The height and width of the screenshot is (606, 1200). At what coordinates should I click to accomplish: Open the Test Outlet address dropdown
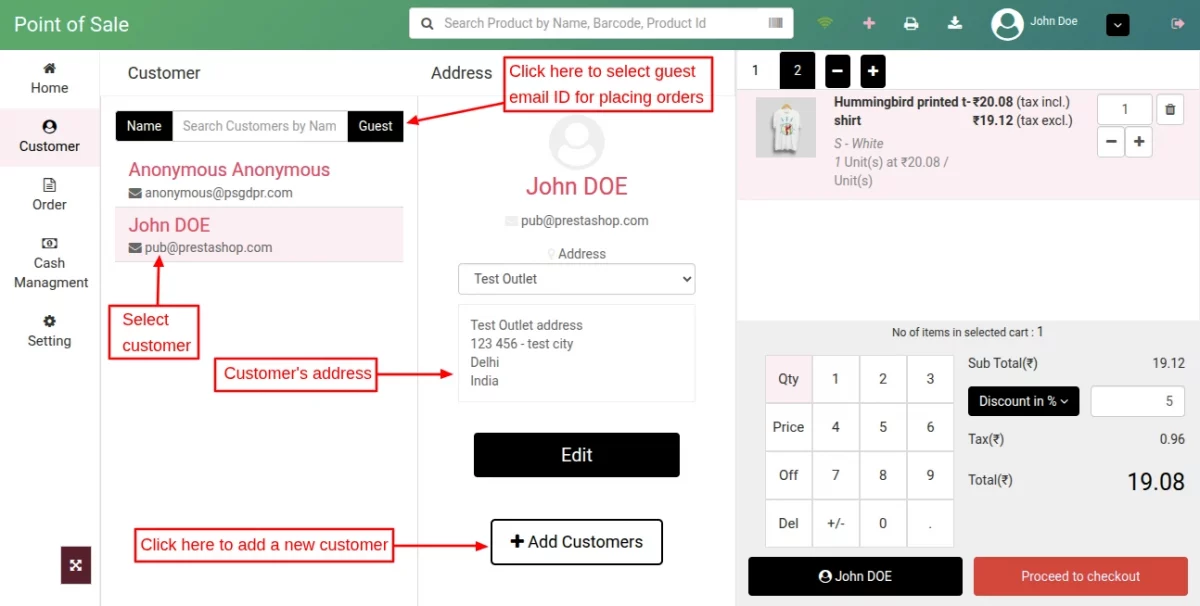576,279
